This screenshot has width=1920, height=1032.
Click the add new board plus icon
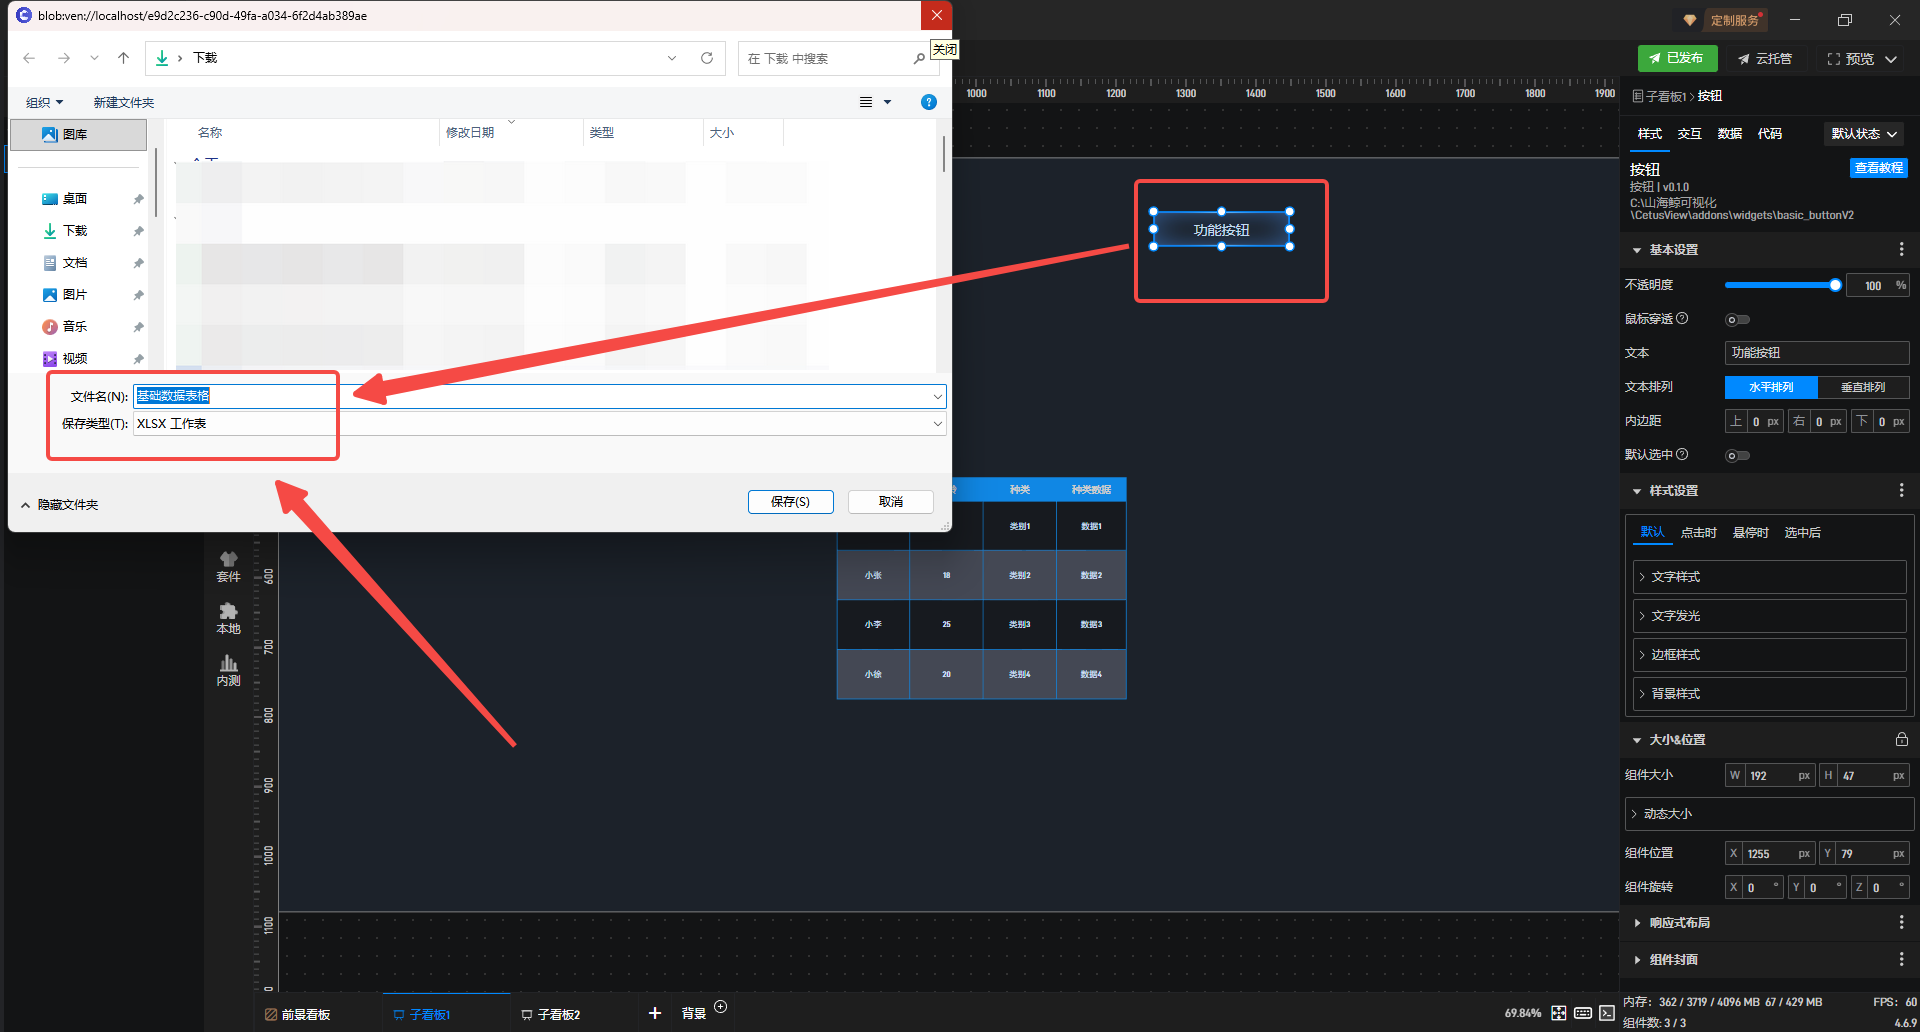[655, 1013]
